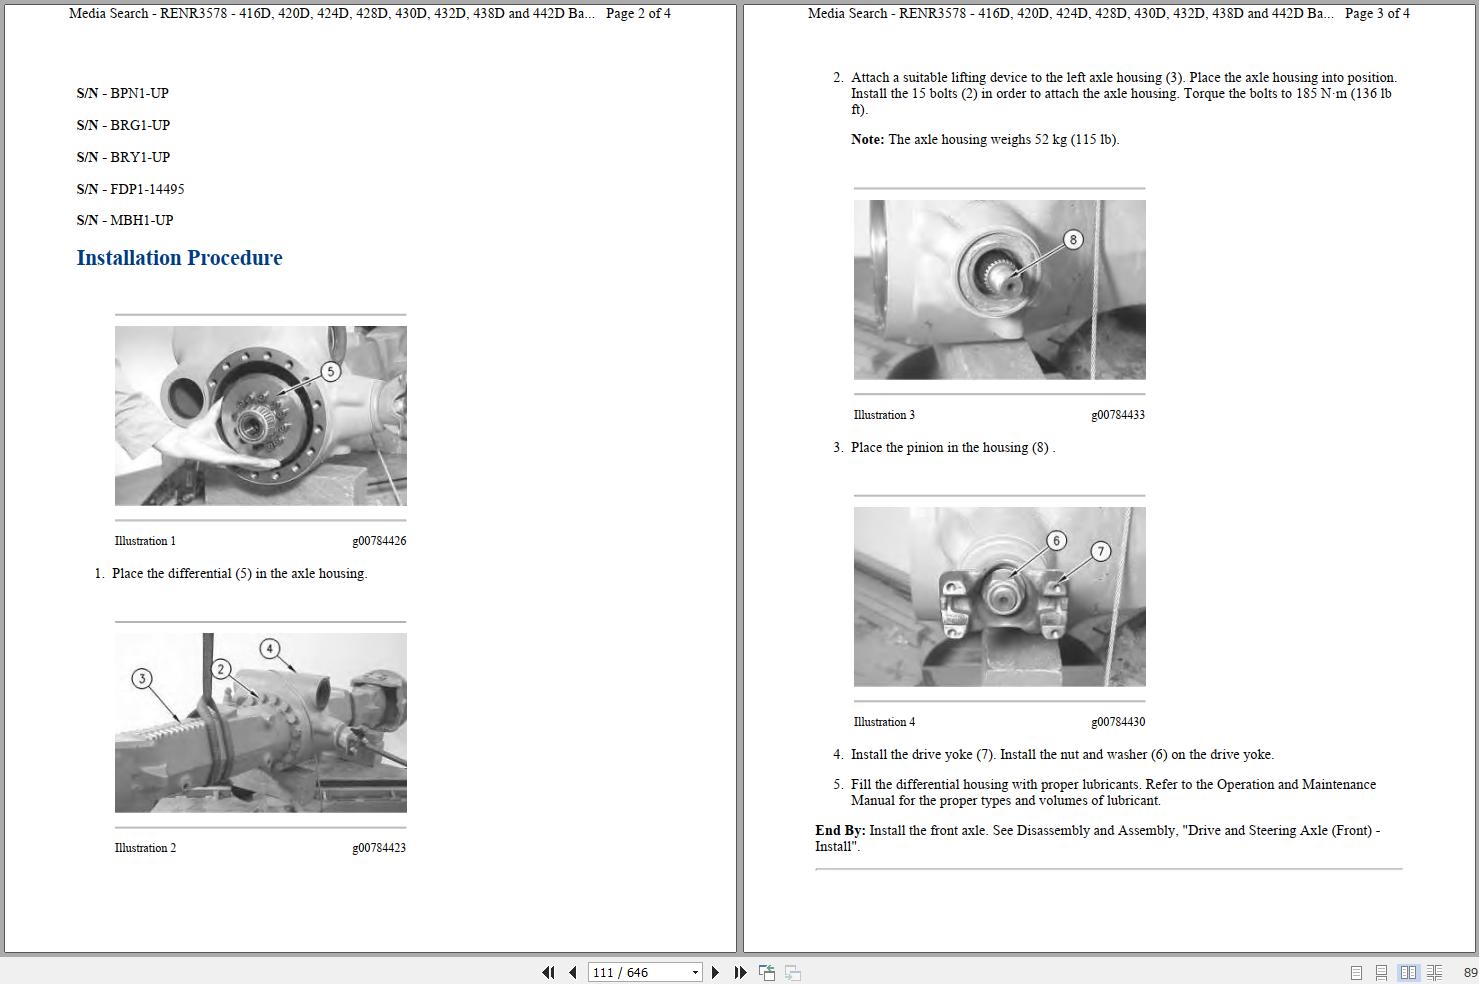The height and width of the screenshot is (984, 1479).
Task: Click the Installation Procedure heading
Action: 179,257
